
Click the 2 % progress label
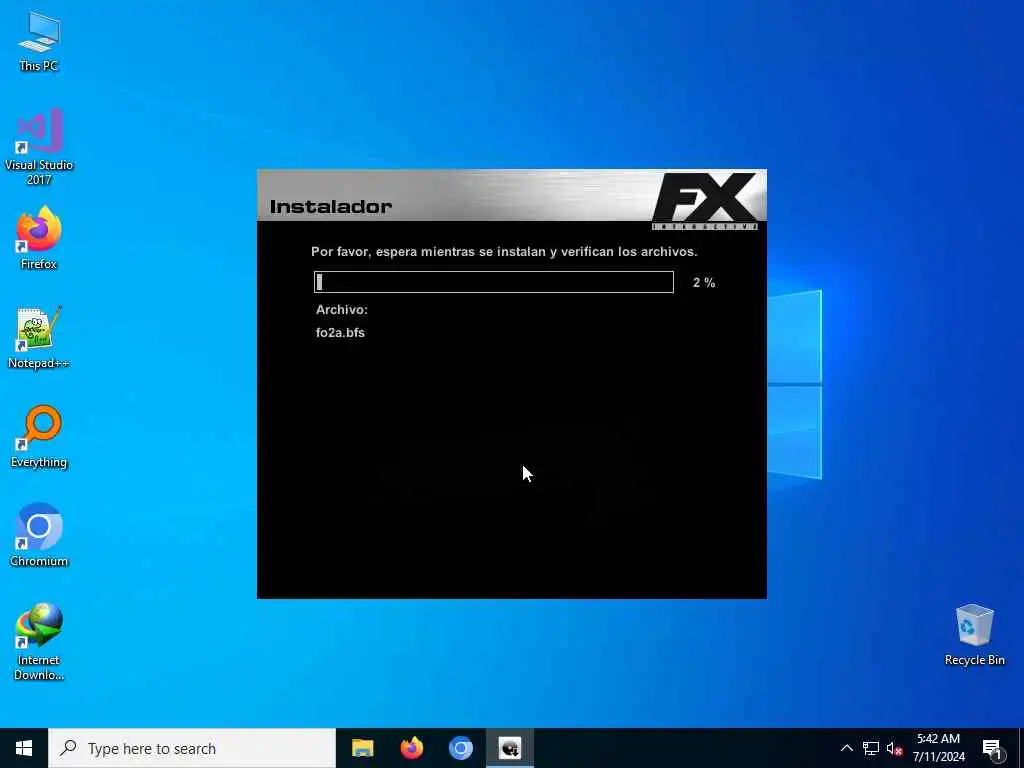pyautogui.click(x=704, y=283)
